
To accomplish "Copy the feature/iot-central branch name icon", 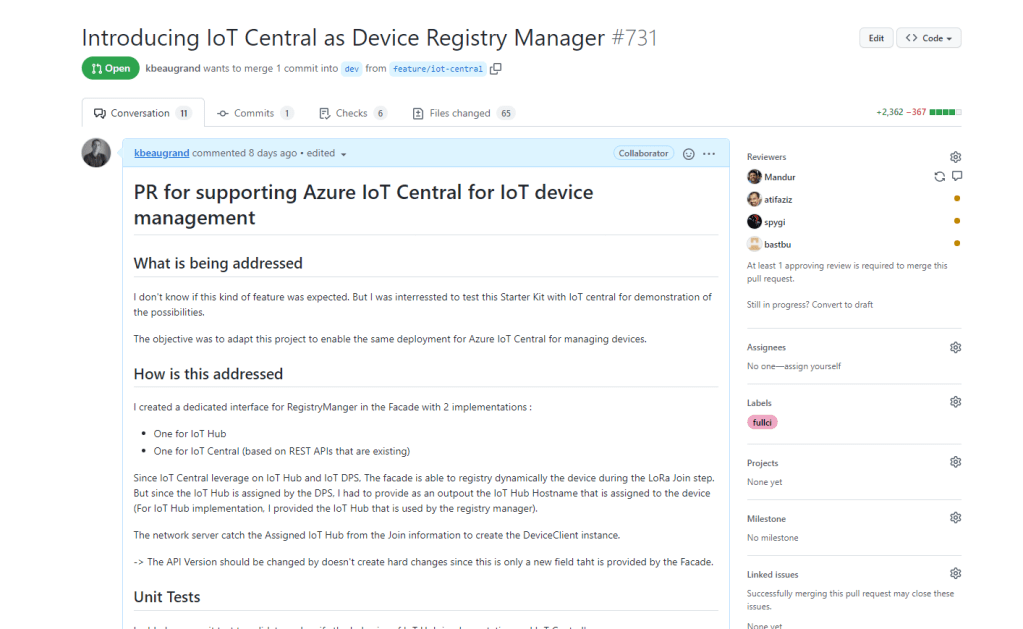I will pos(496,69).
